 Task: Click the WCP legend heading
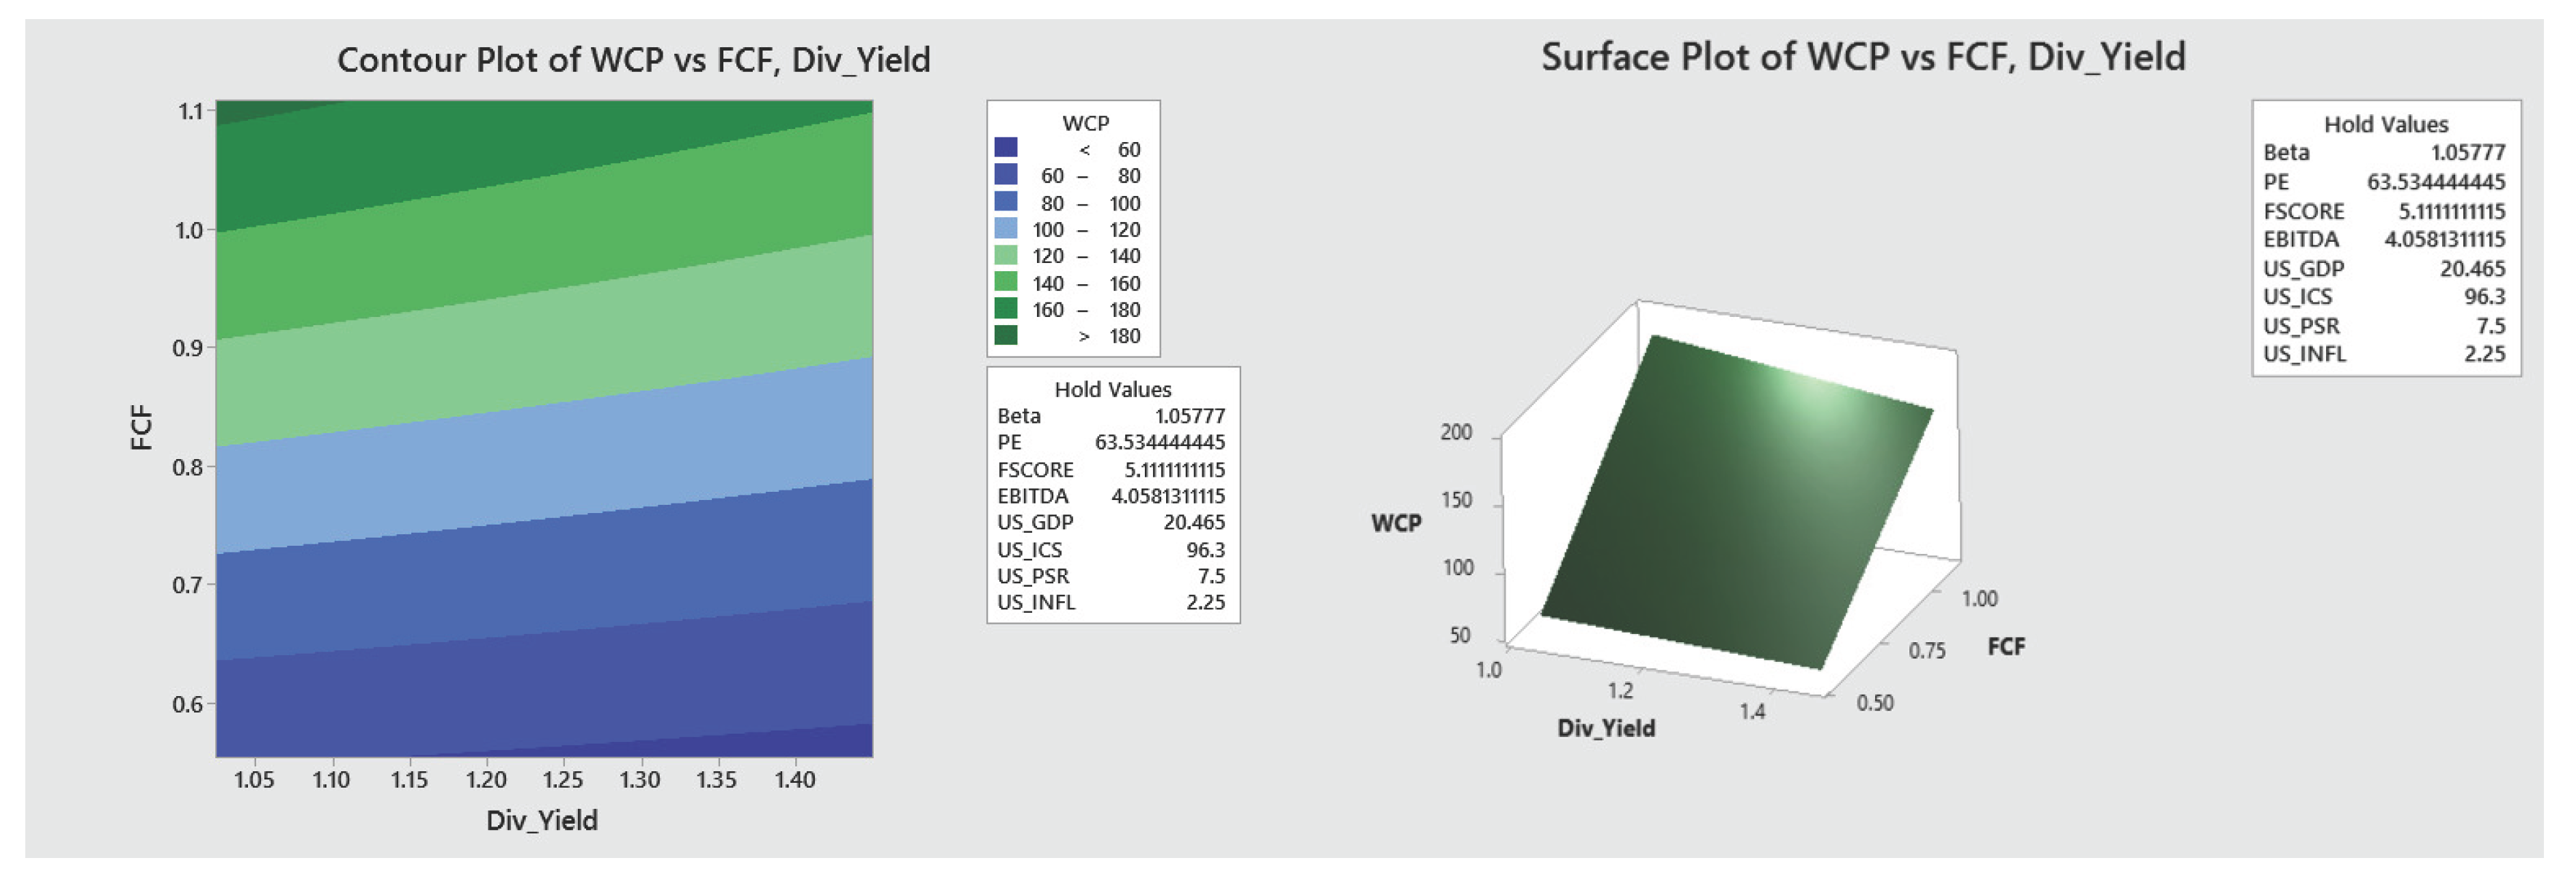click(1085, 123)
